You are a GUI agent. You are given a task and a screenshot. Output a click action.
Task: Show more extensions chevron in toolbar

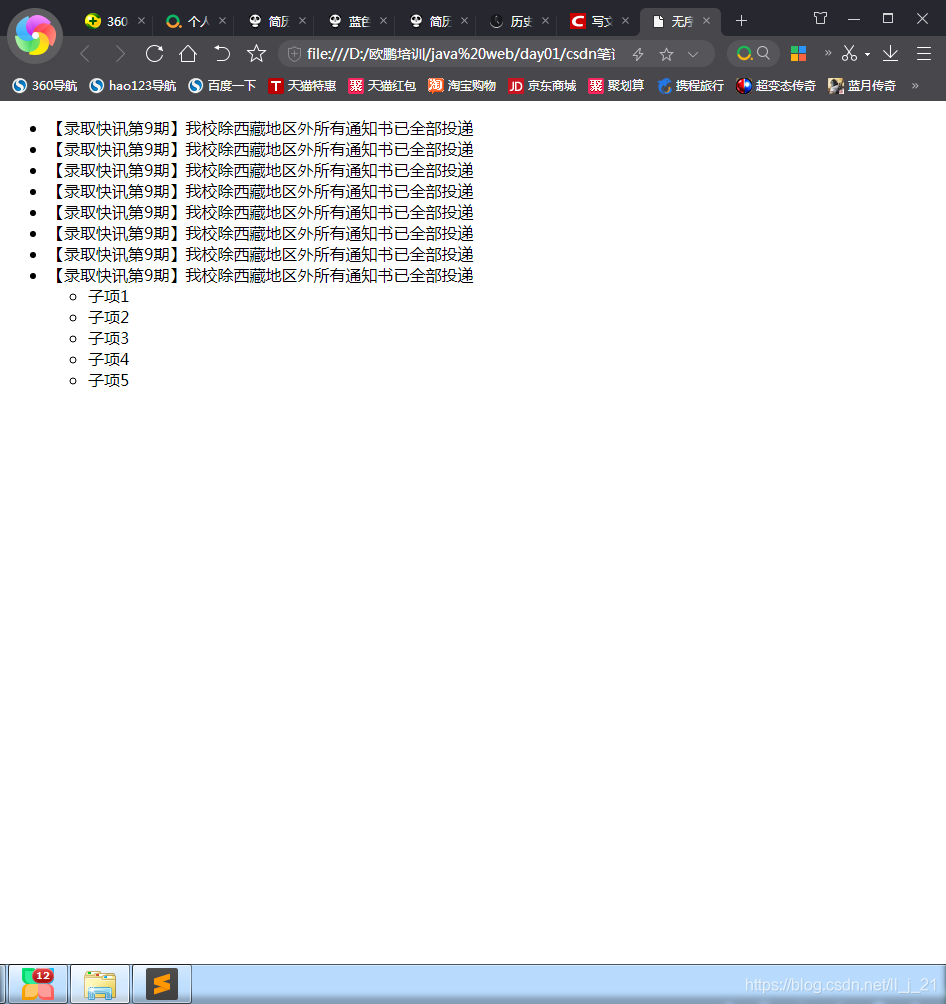828,53
